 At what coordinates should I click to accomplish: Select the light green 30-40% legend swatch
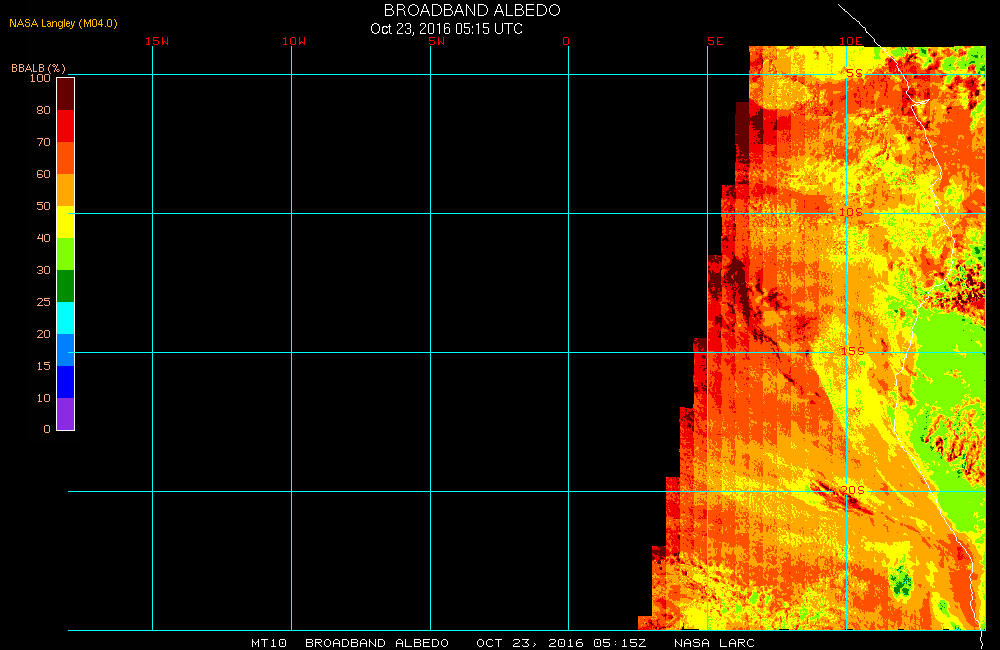point(65,254)
